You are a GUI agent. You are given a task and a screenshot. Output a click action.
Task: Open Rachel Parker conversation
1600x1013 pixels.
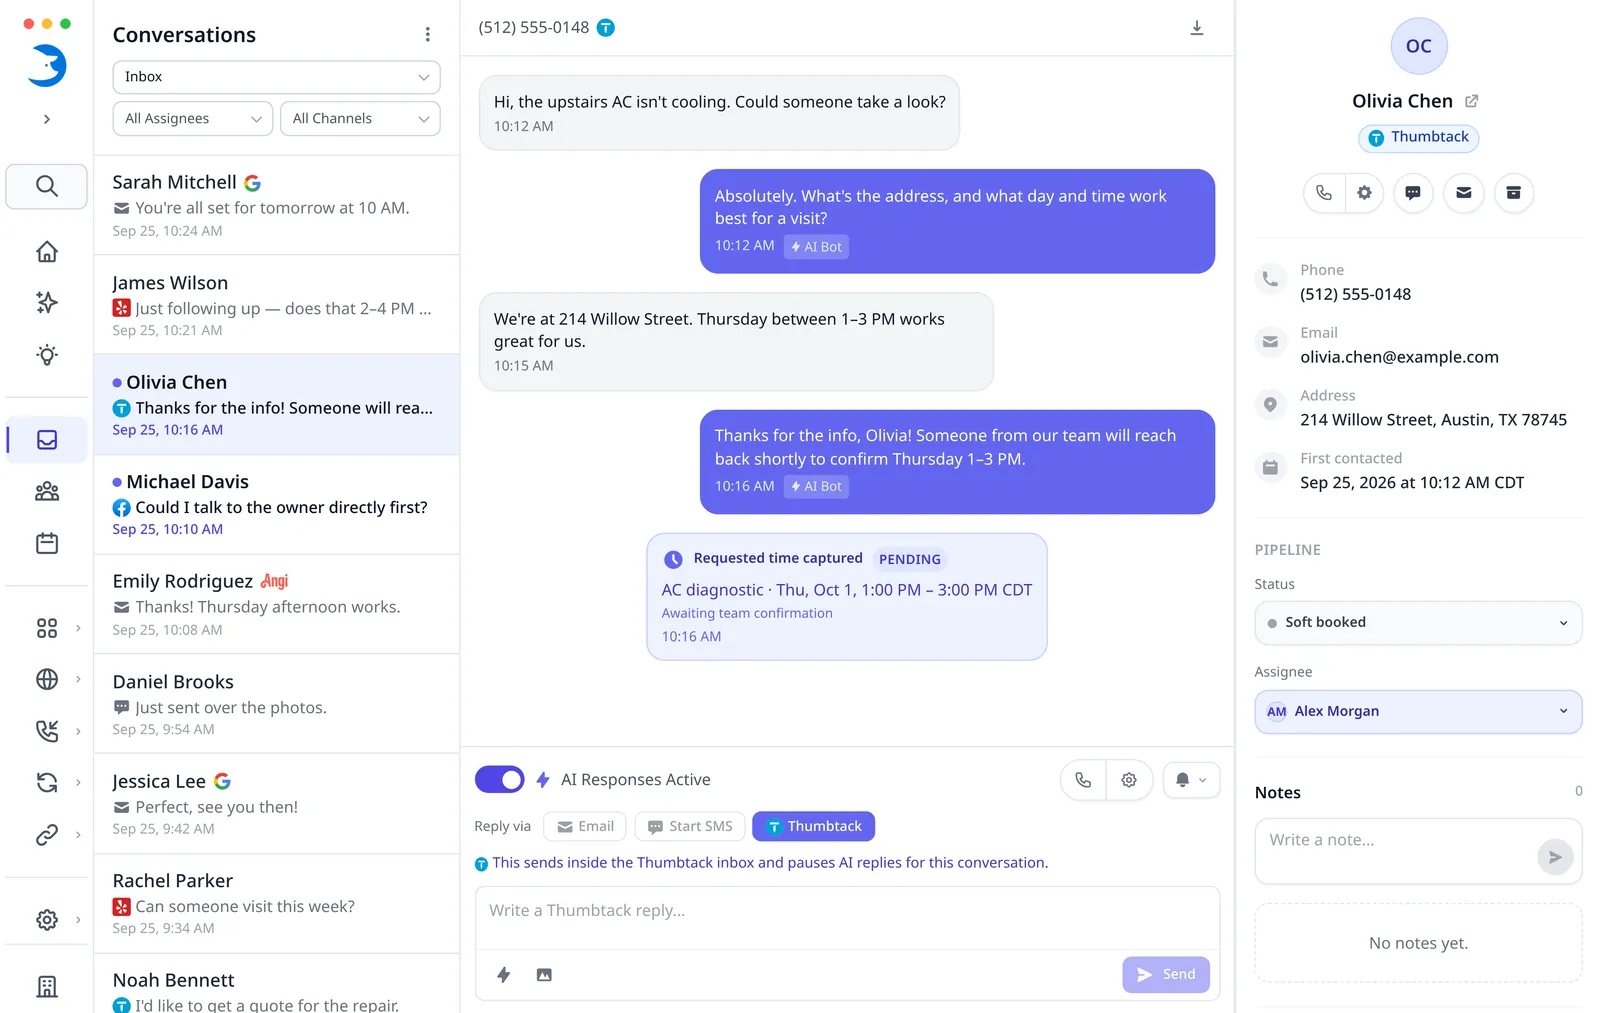pyautogui.click(x=276, y=904)
